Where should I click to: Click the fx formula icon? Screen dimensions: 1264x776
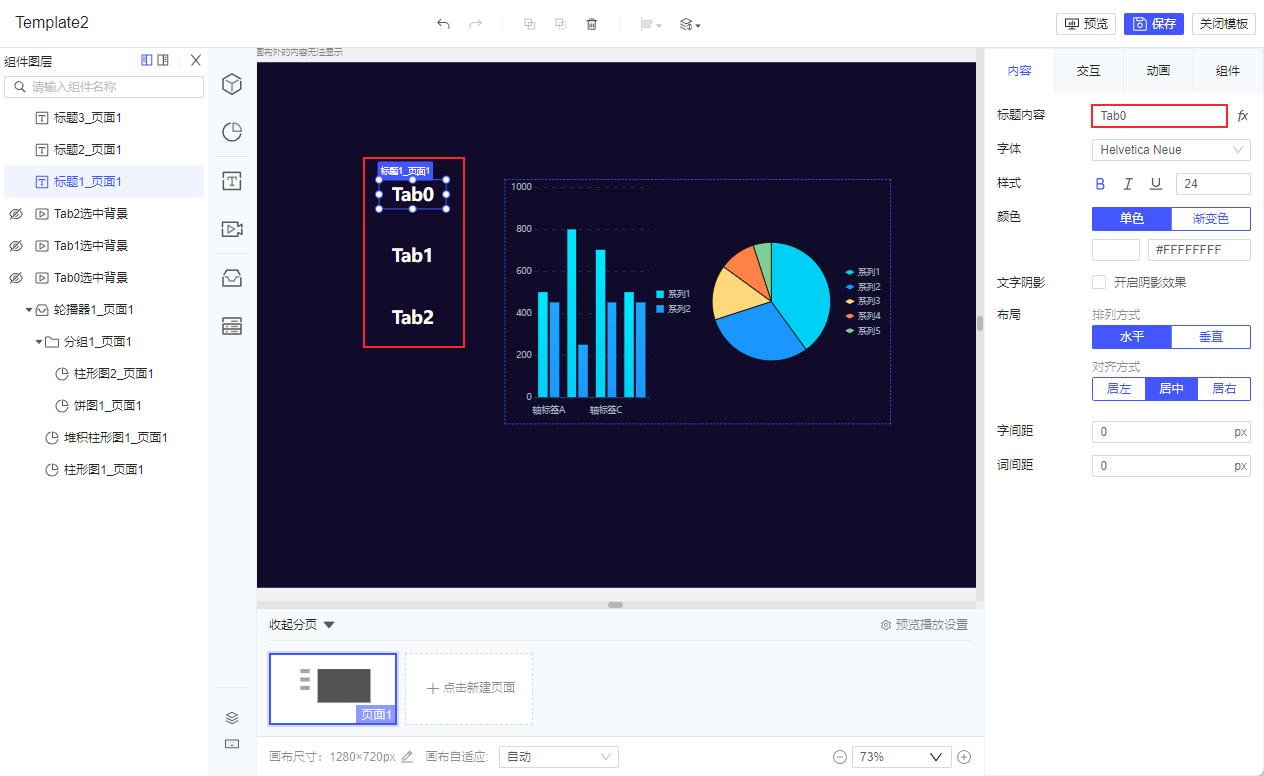pos(1243,116)
